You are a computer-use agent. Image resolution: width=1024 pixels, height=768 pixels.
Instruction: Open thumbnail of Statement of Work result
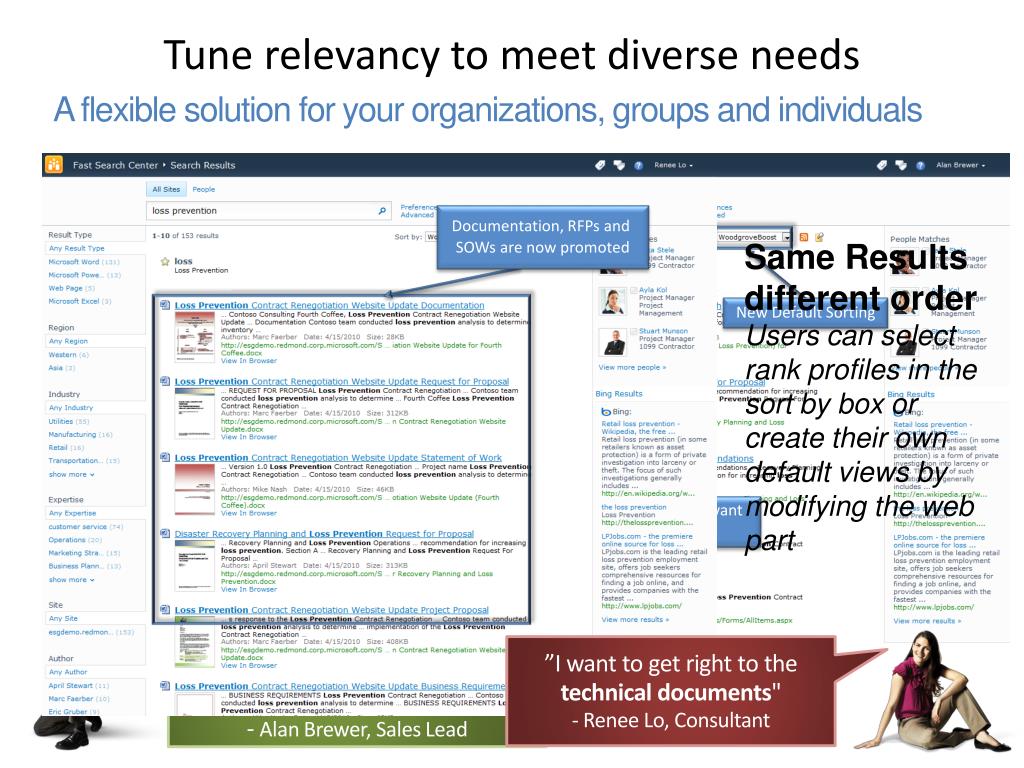tap(195, 490)
